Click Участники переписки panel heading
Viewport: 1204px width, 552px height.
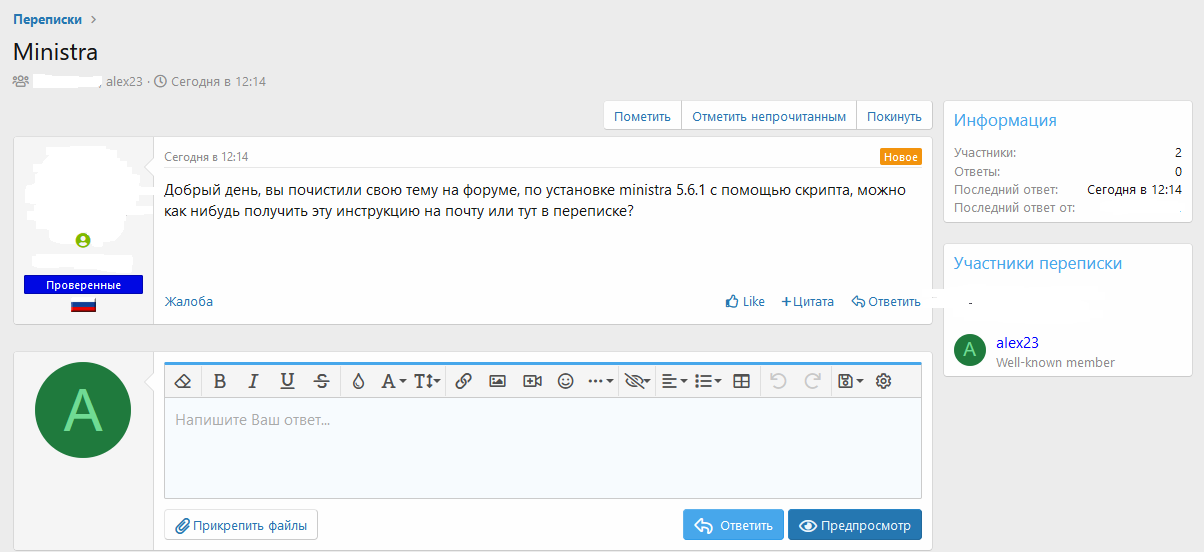click(1038, 263)
